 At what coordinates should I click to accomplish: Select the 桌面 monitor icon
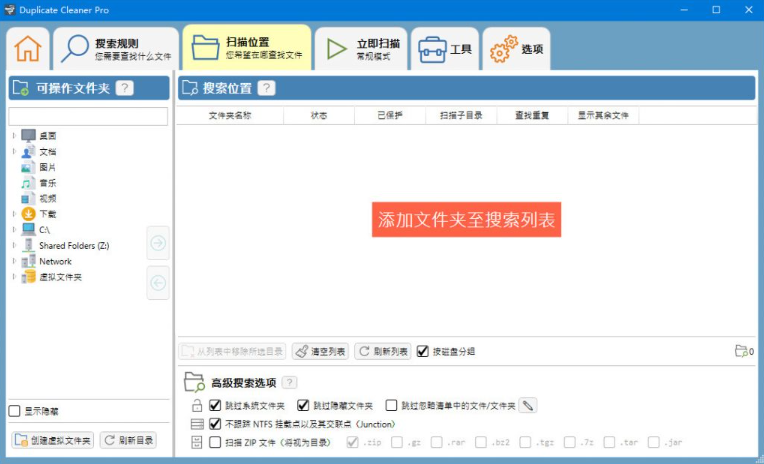tap(28, 135)
